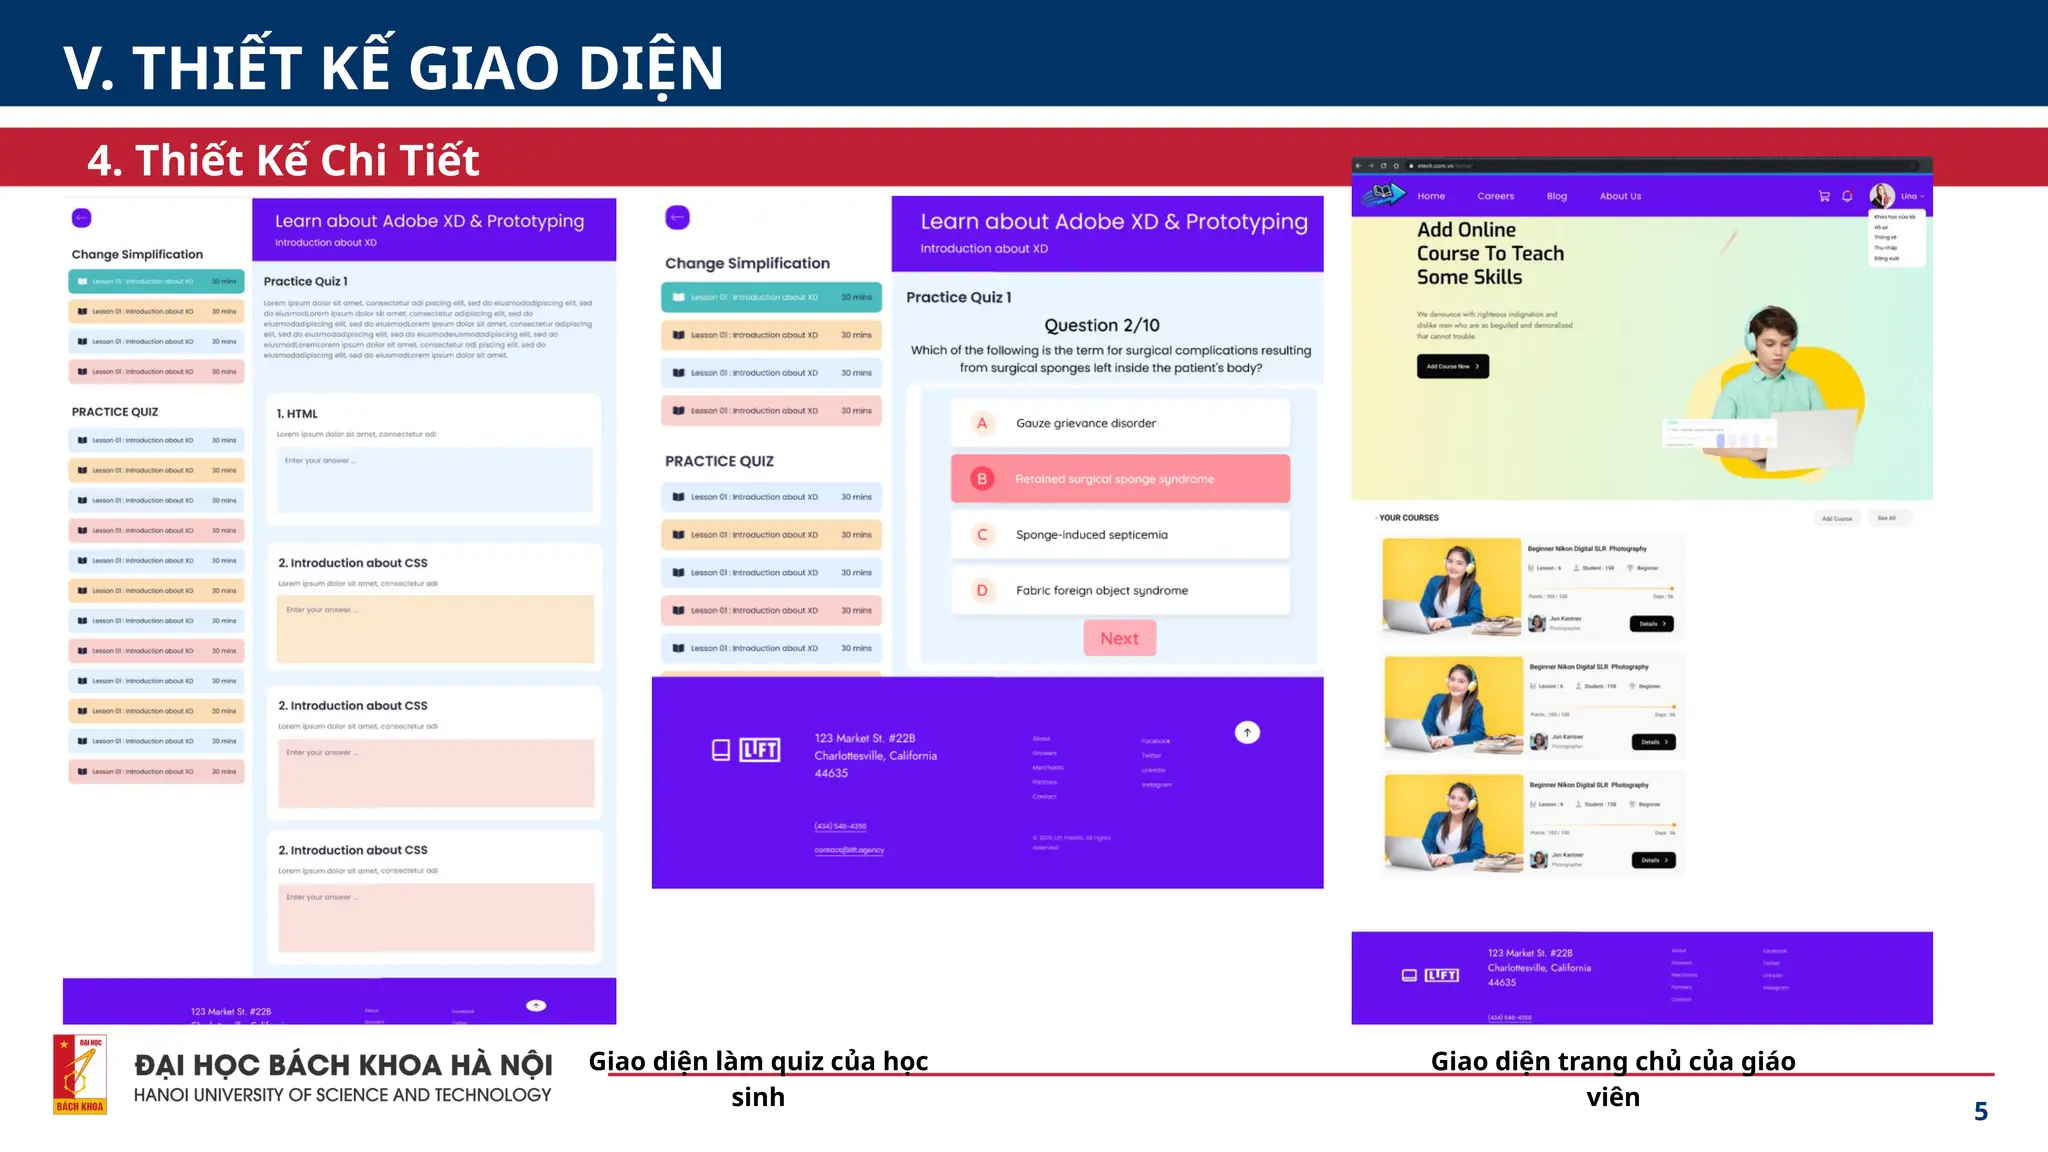Choose Đăng xuất from the account menu
The width and height of the screenshot is (2048, 1152).
[1886, 259]
